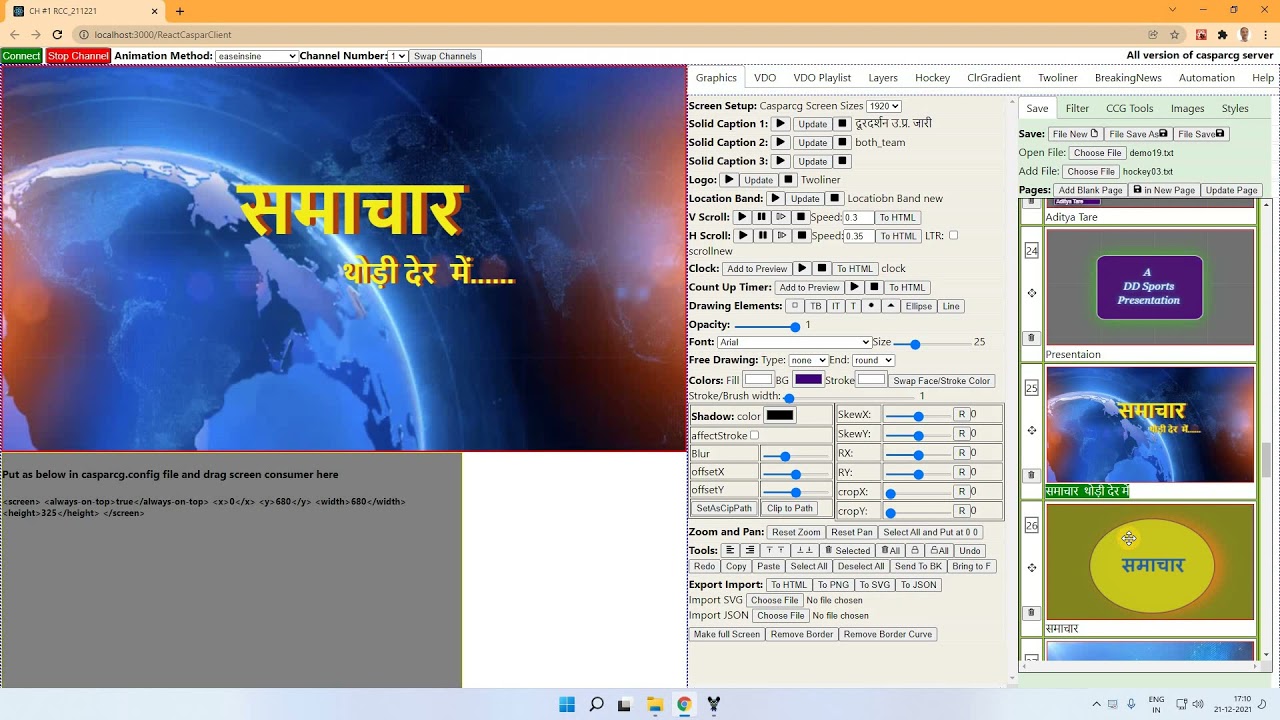Enable the affectStroke checkbox
This screenshot has width=1280, height=720.
[754, 436]
